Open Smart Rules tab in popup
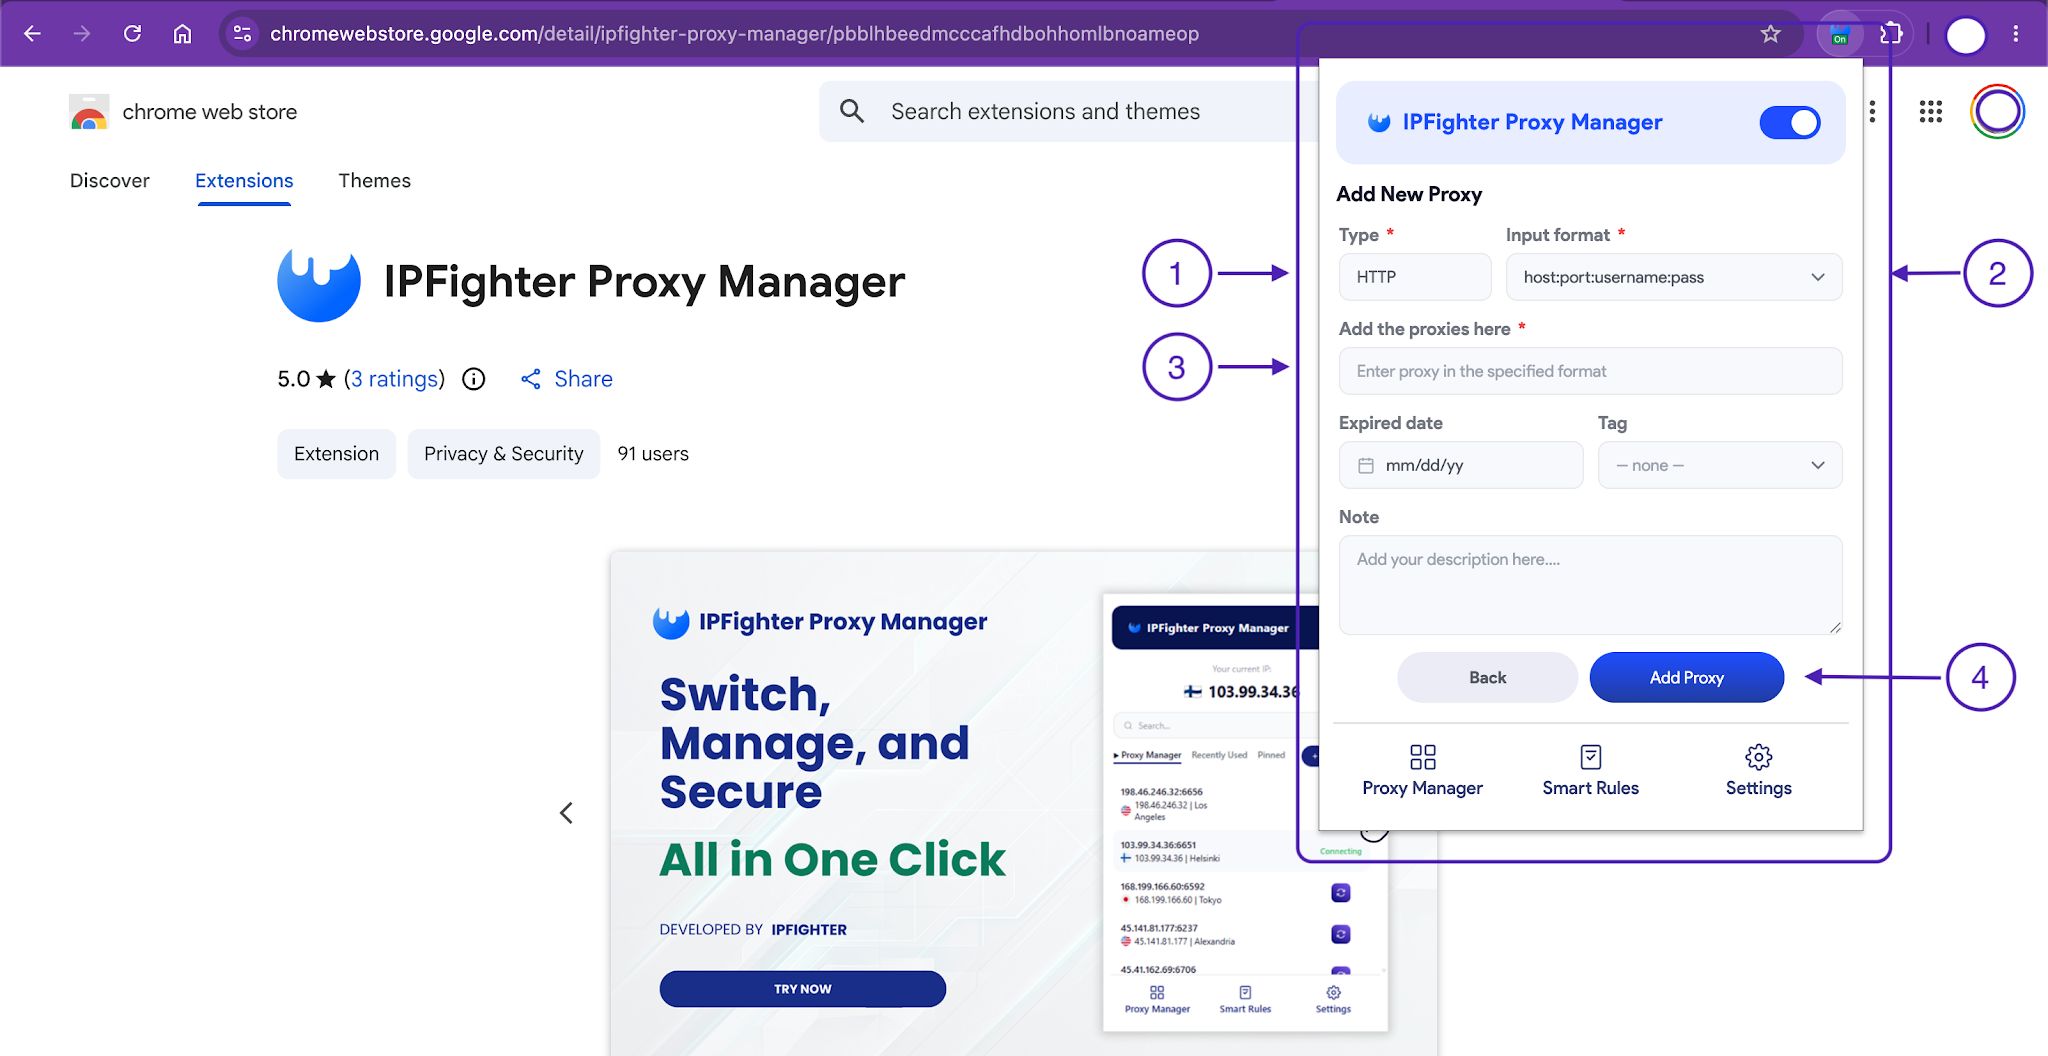The image size is (2048, 1056). [1590, 770]
